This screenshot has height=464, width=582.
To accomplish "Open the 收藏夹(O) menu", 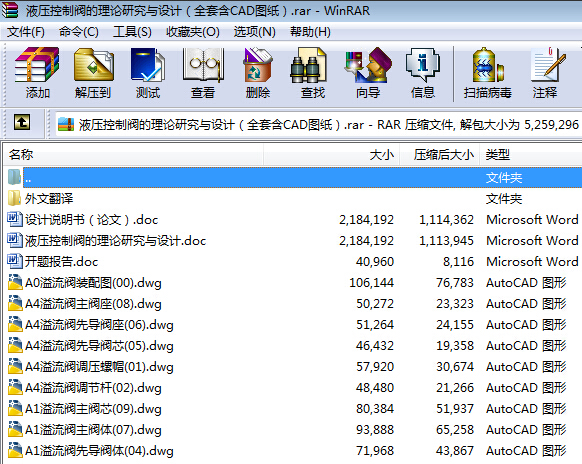I will 193,32.
